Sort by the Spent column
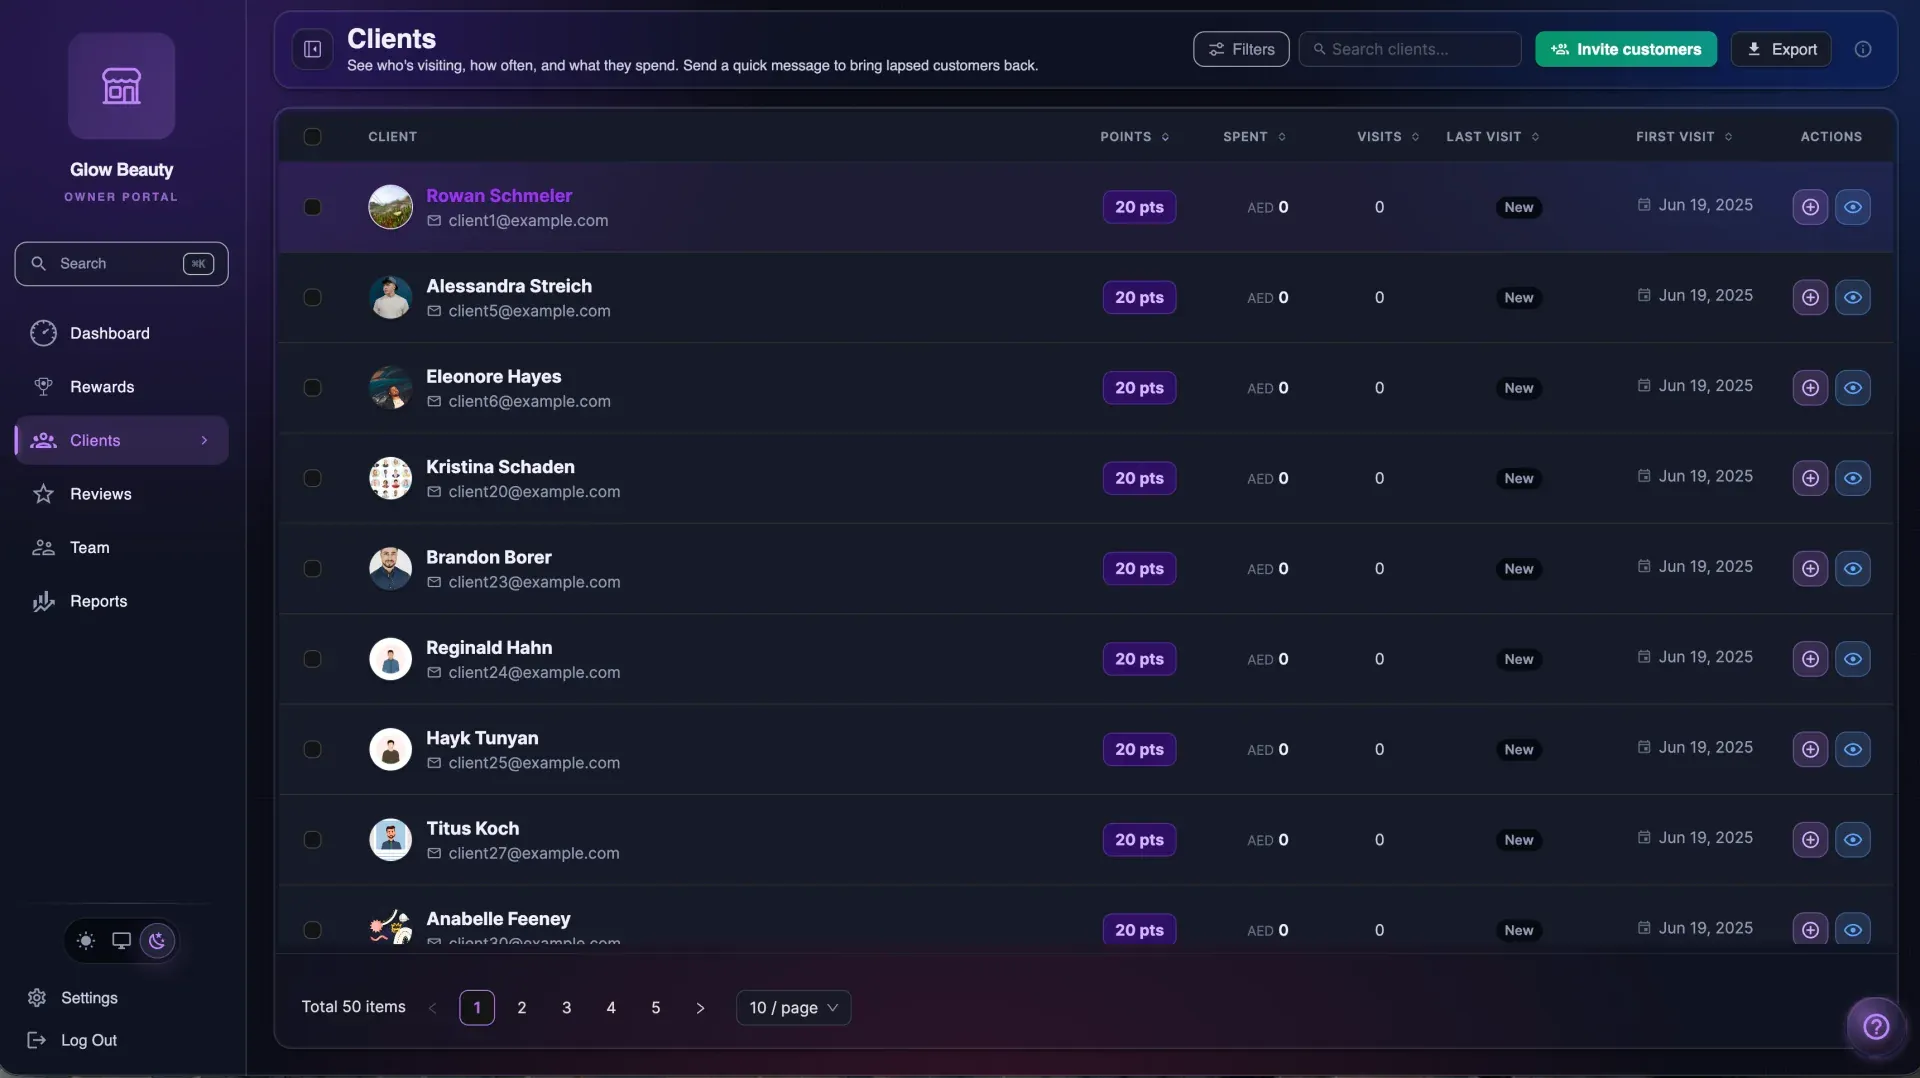The image size is (1920, 1078). 1255,137
